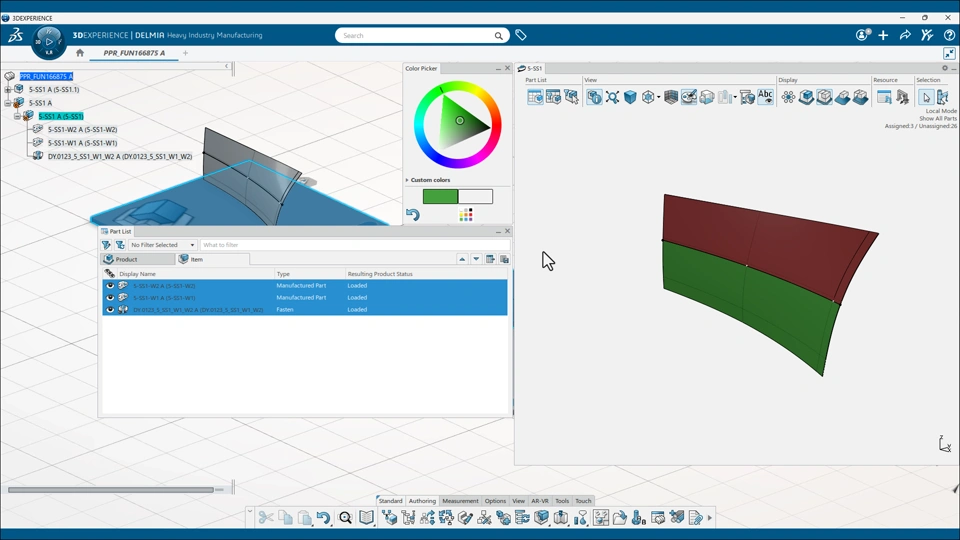Click the green custom color swatch
Screen dimensions: 960x540
pyautogui.click(x=440, y=197)
